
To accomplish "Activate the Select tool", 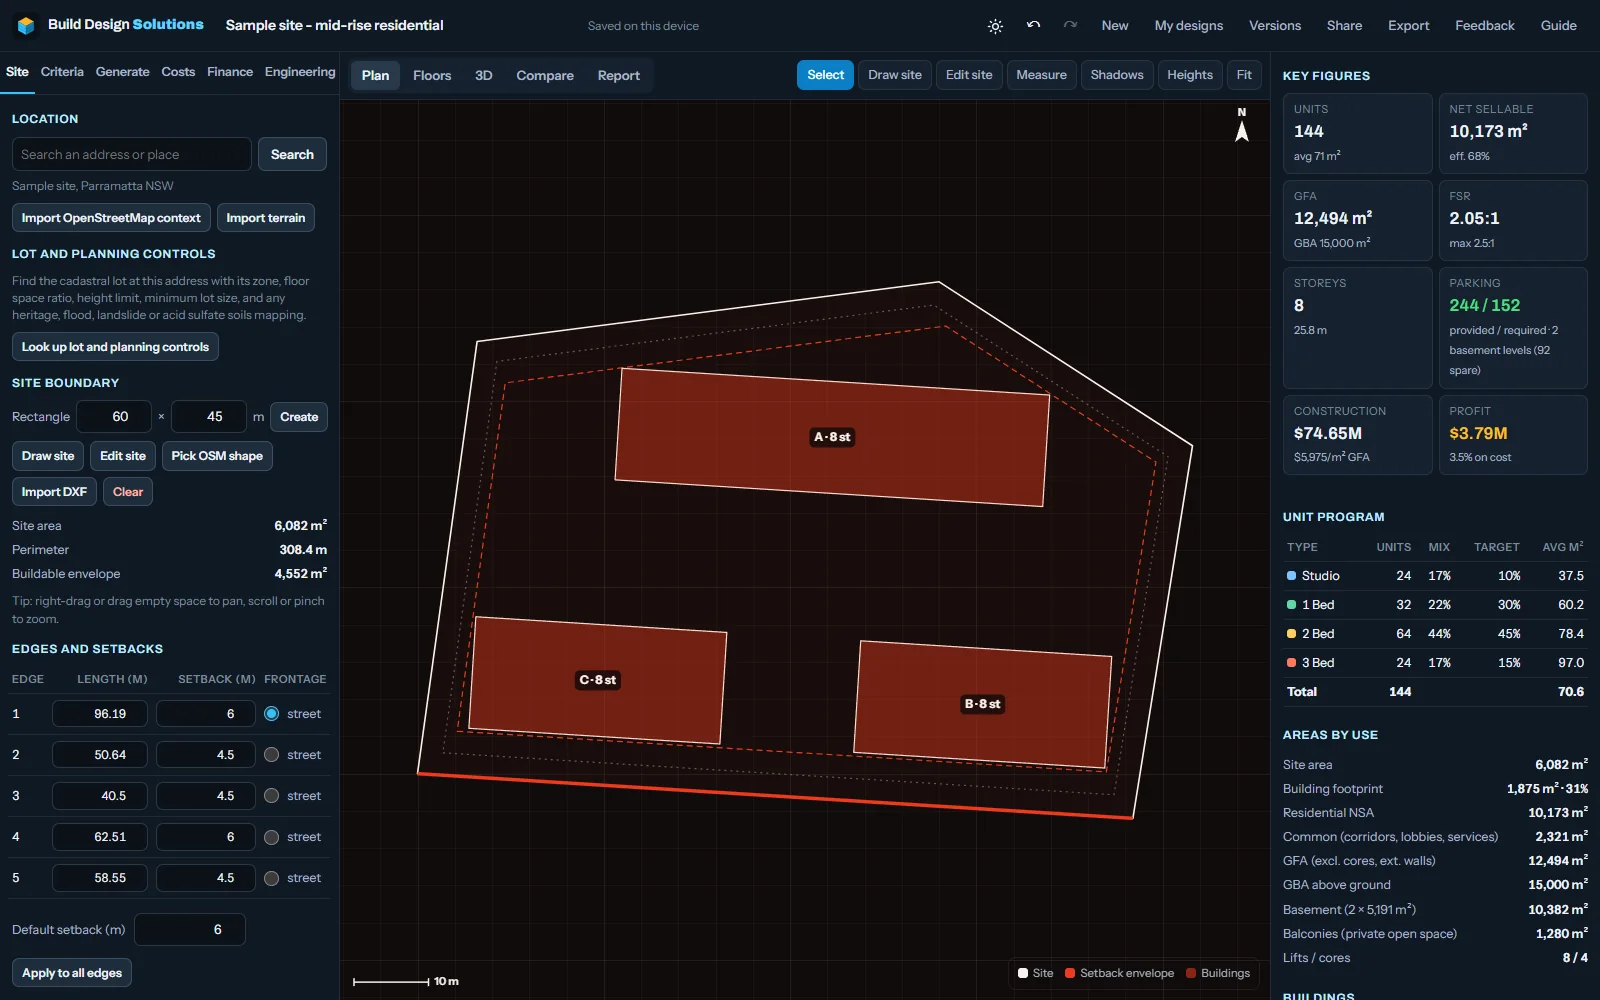I will click(x=825, y=75).
